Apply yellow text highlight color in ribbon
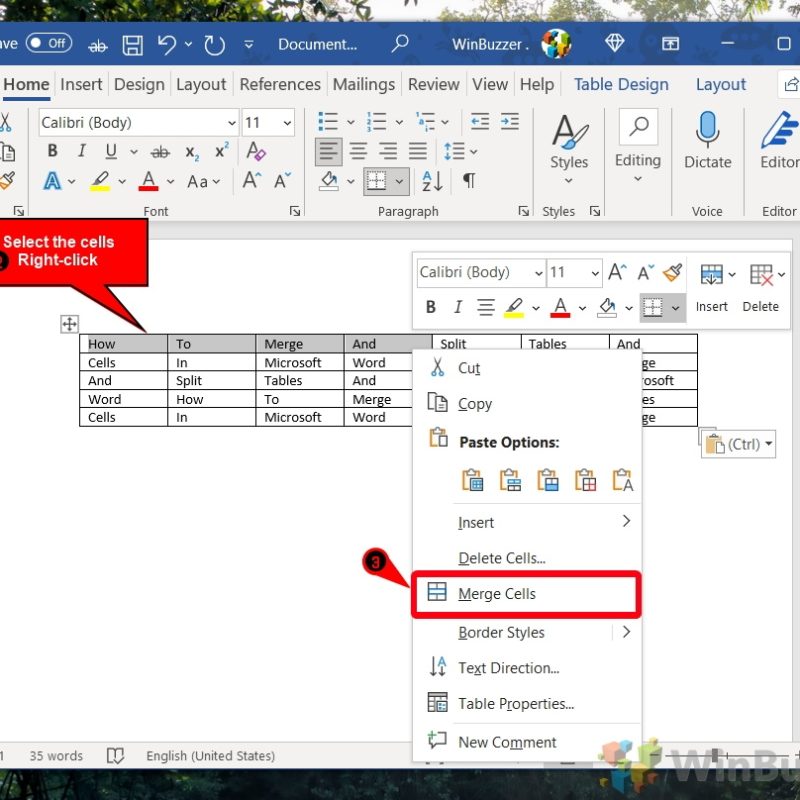The width and height of the screenshot is (800, 800). [100, 181]
